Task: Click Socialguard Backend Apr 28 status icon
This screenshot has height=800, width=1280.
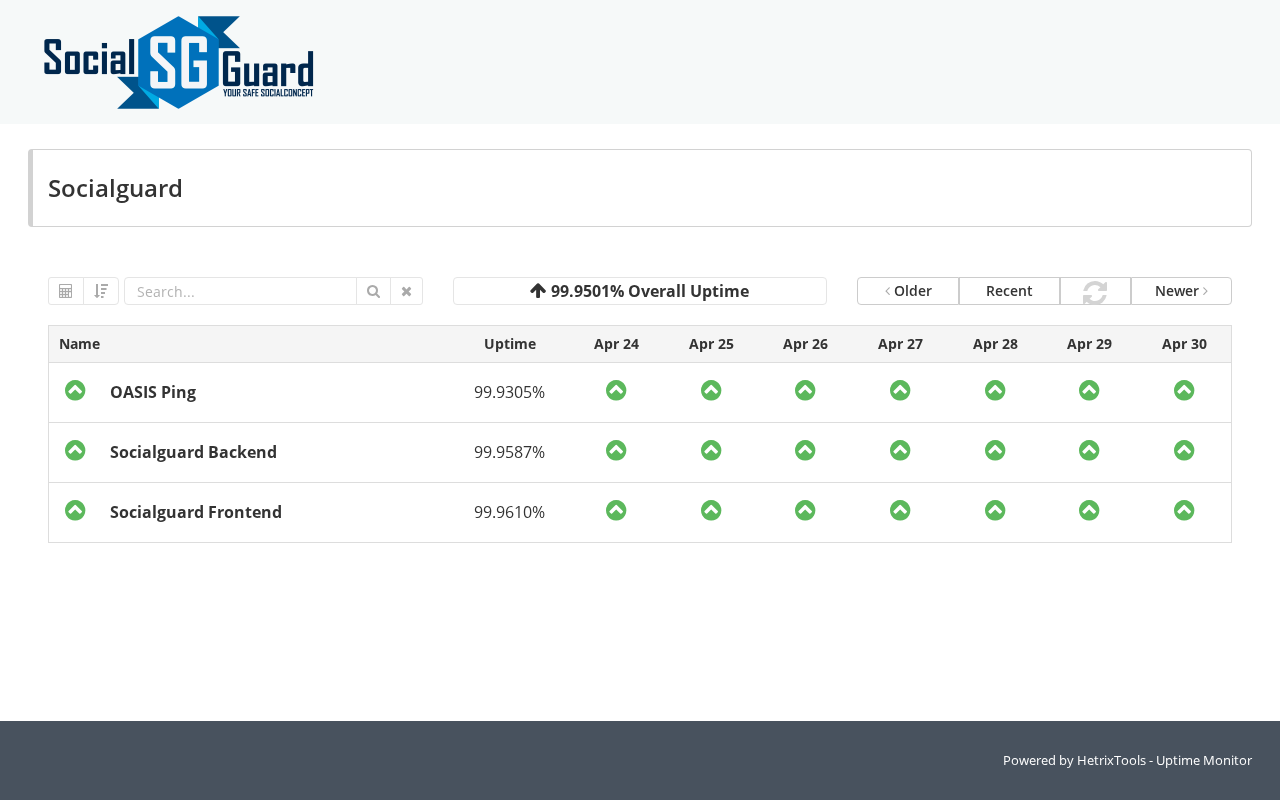Action: [995, 450]
